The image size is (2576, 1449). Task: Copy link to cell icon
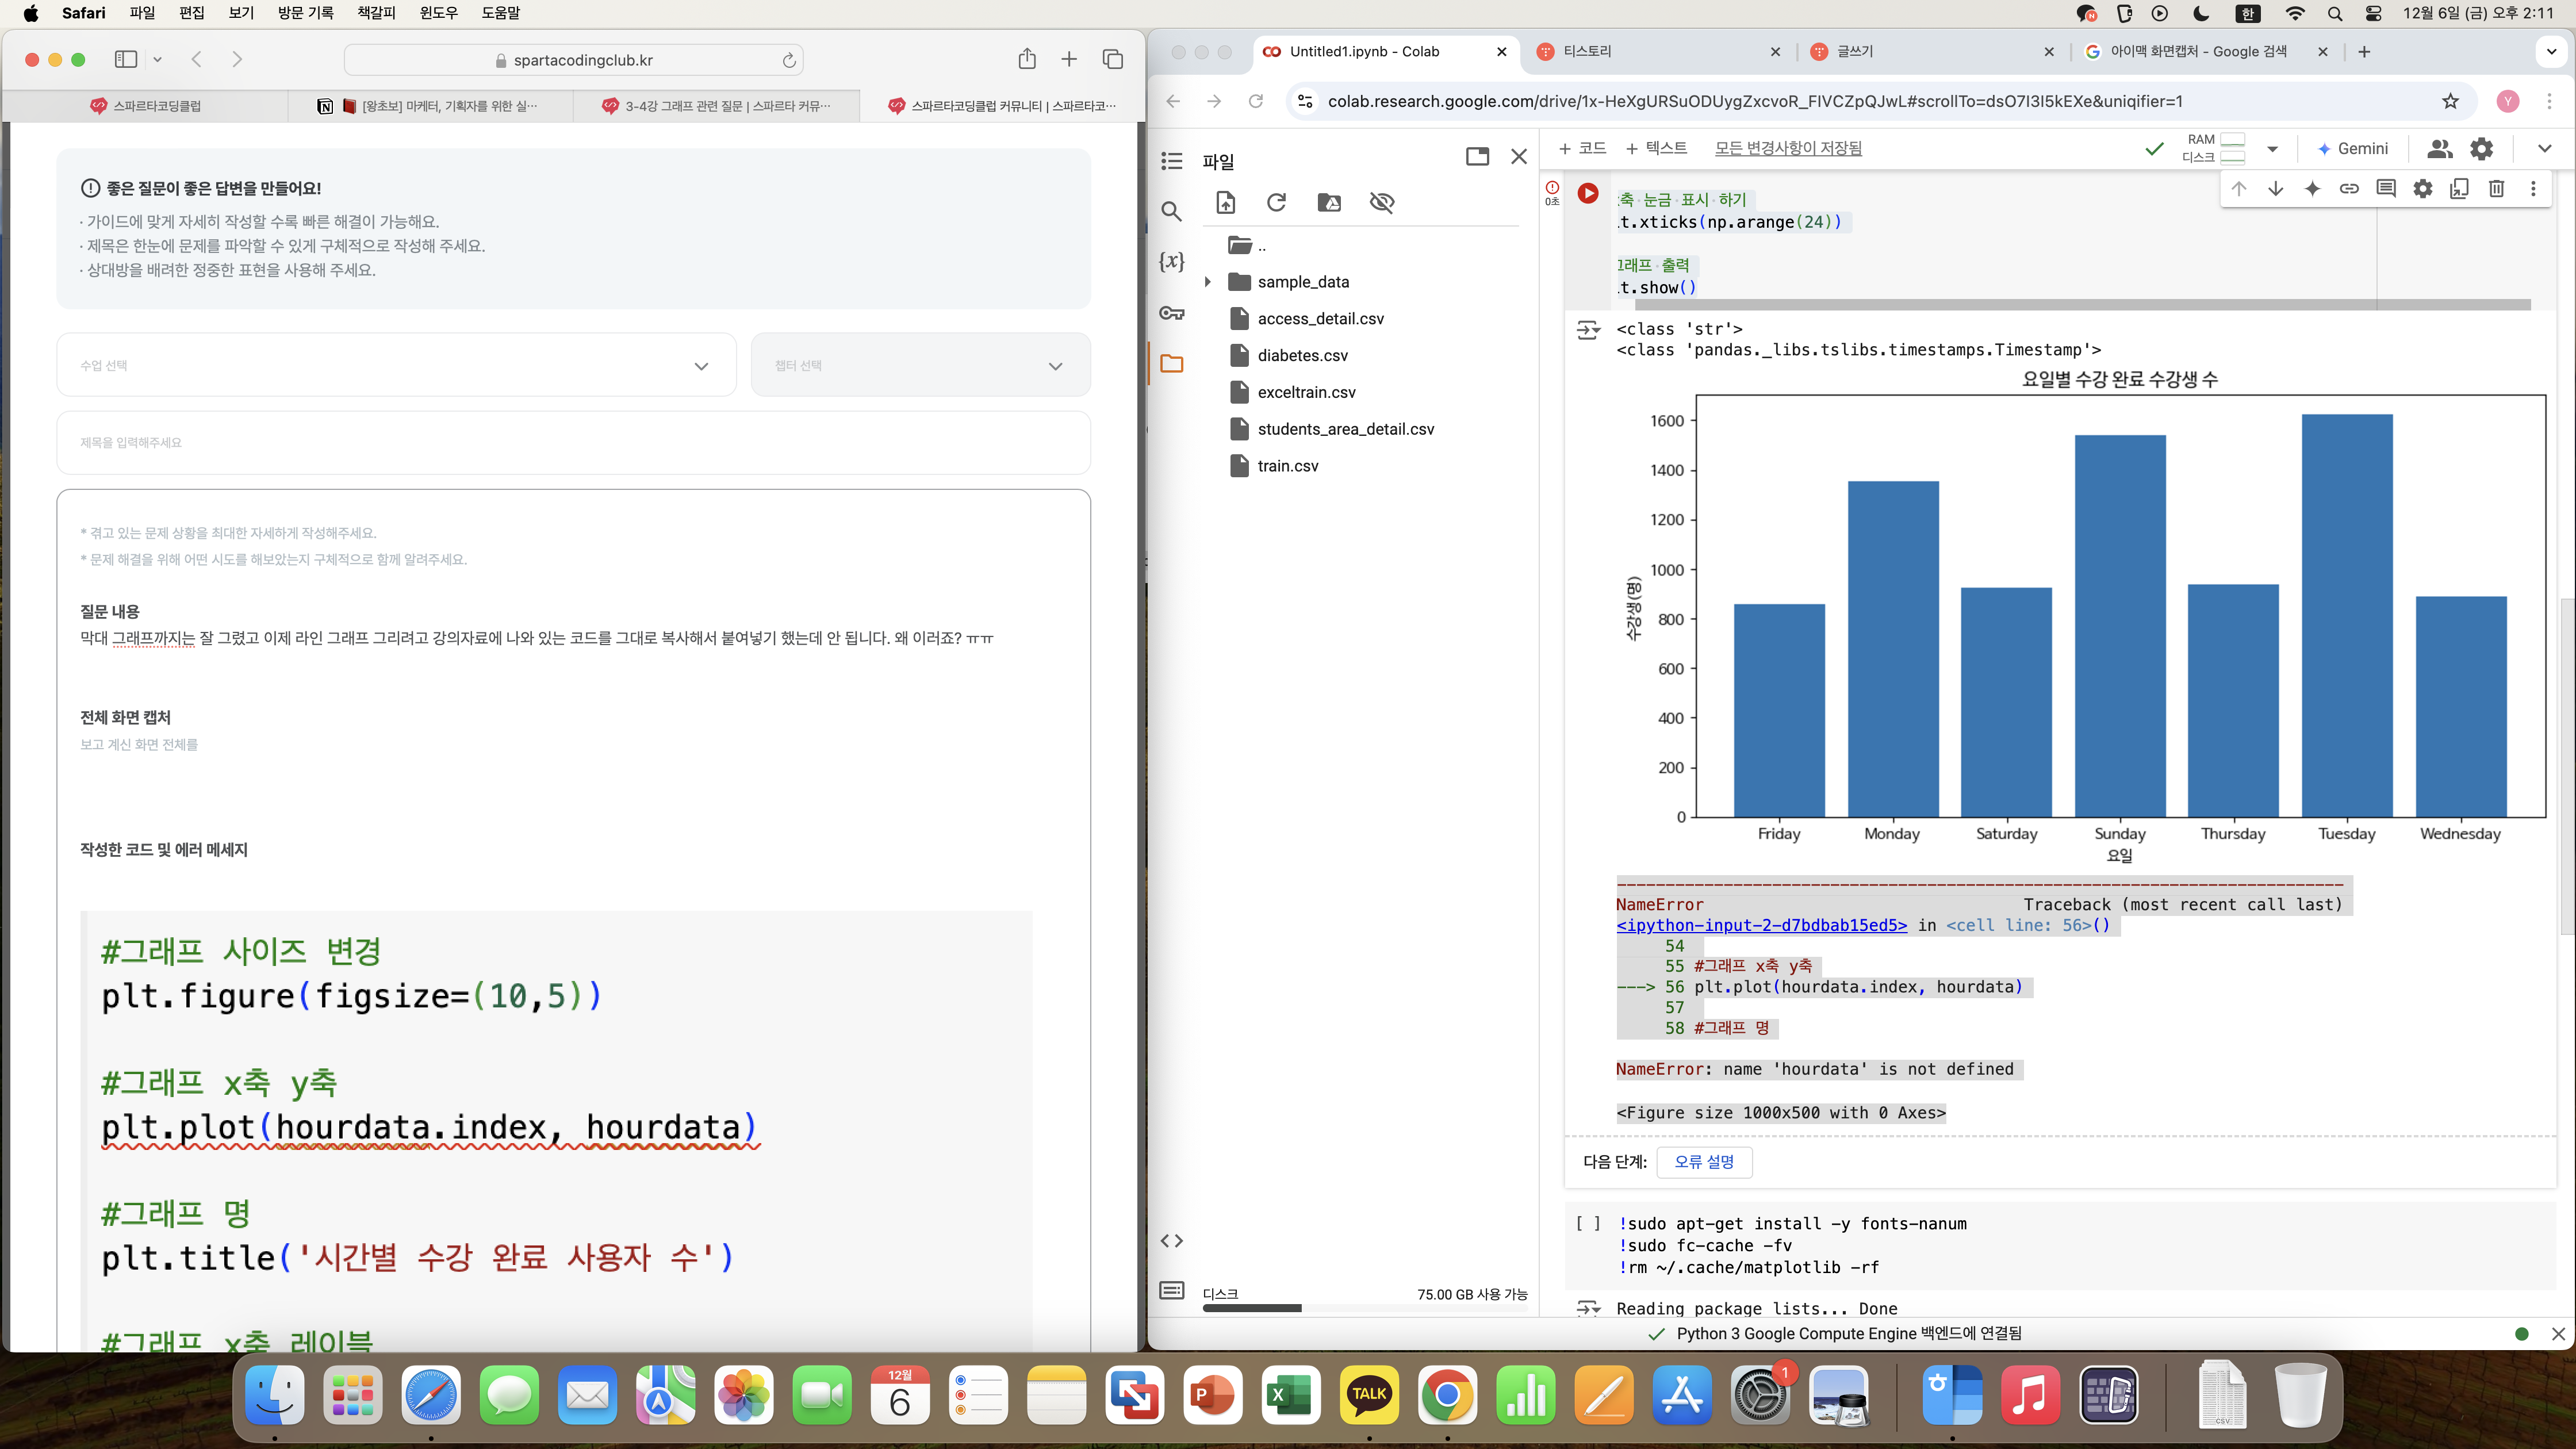pyautogui.click(x=2349, y=188)
